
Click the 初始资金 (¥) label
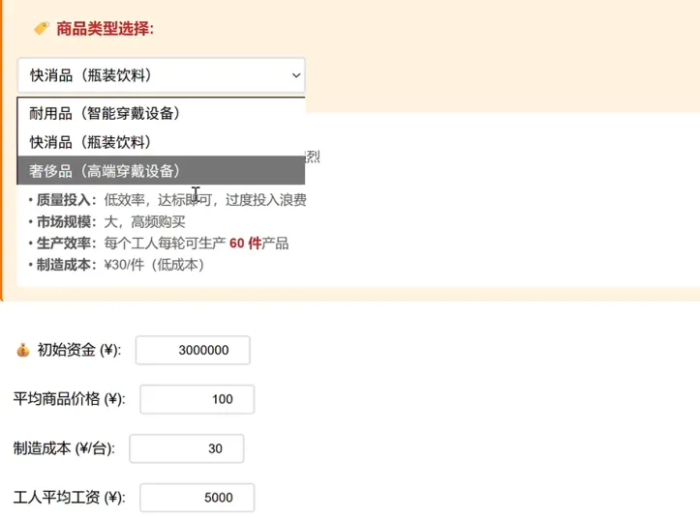coord(78,350)
